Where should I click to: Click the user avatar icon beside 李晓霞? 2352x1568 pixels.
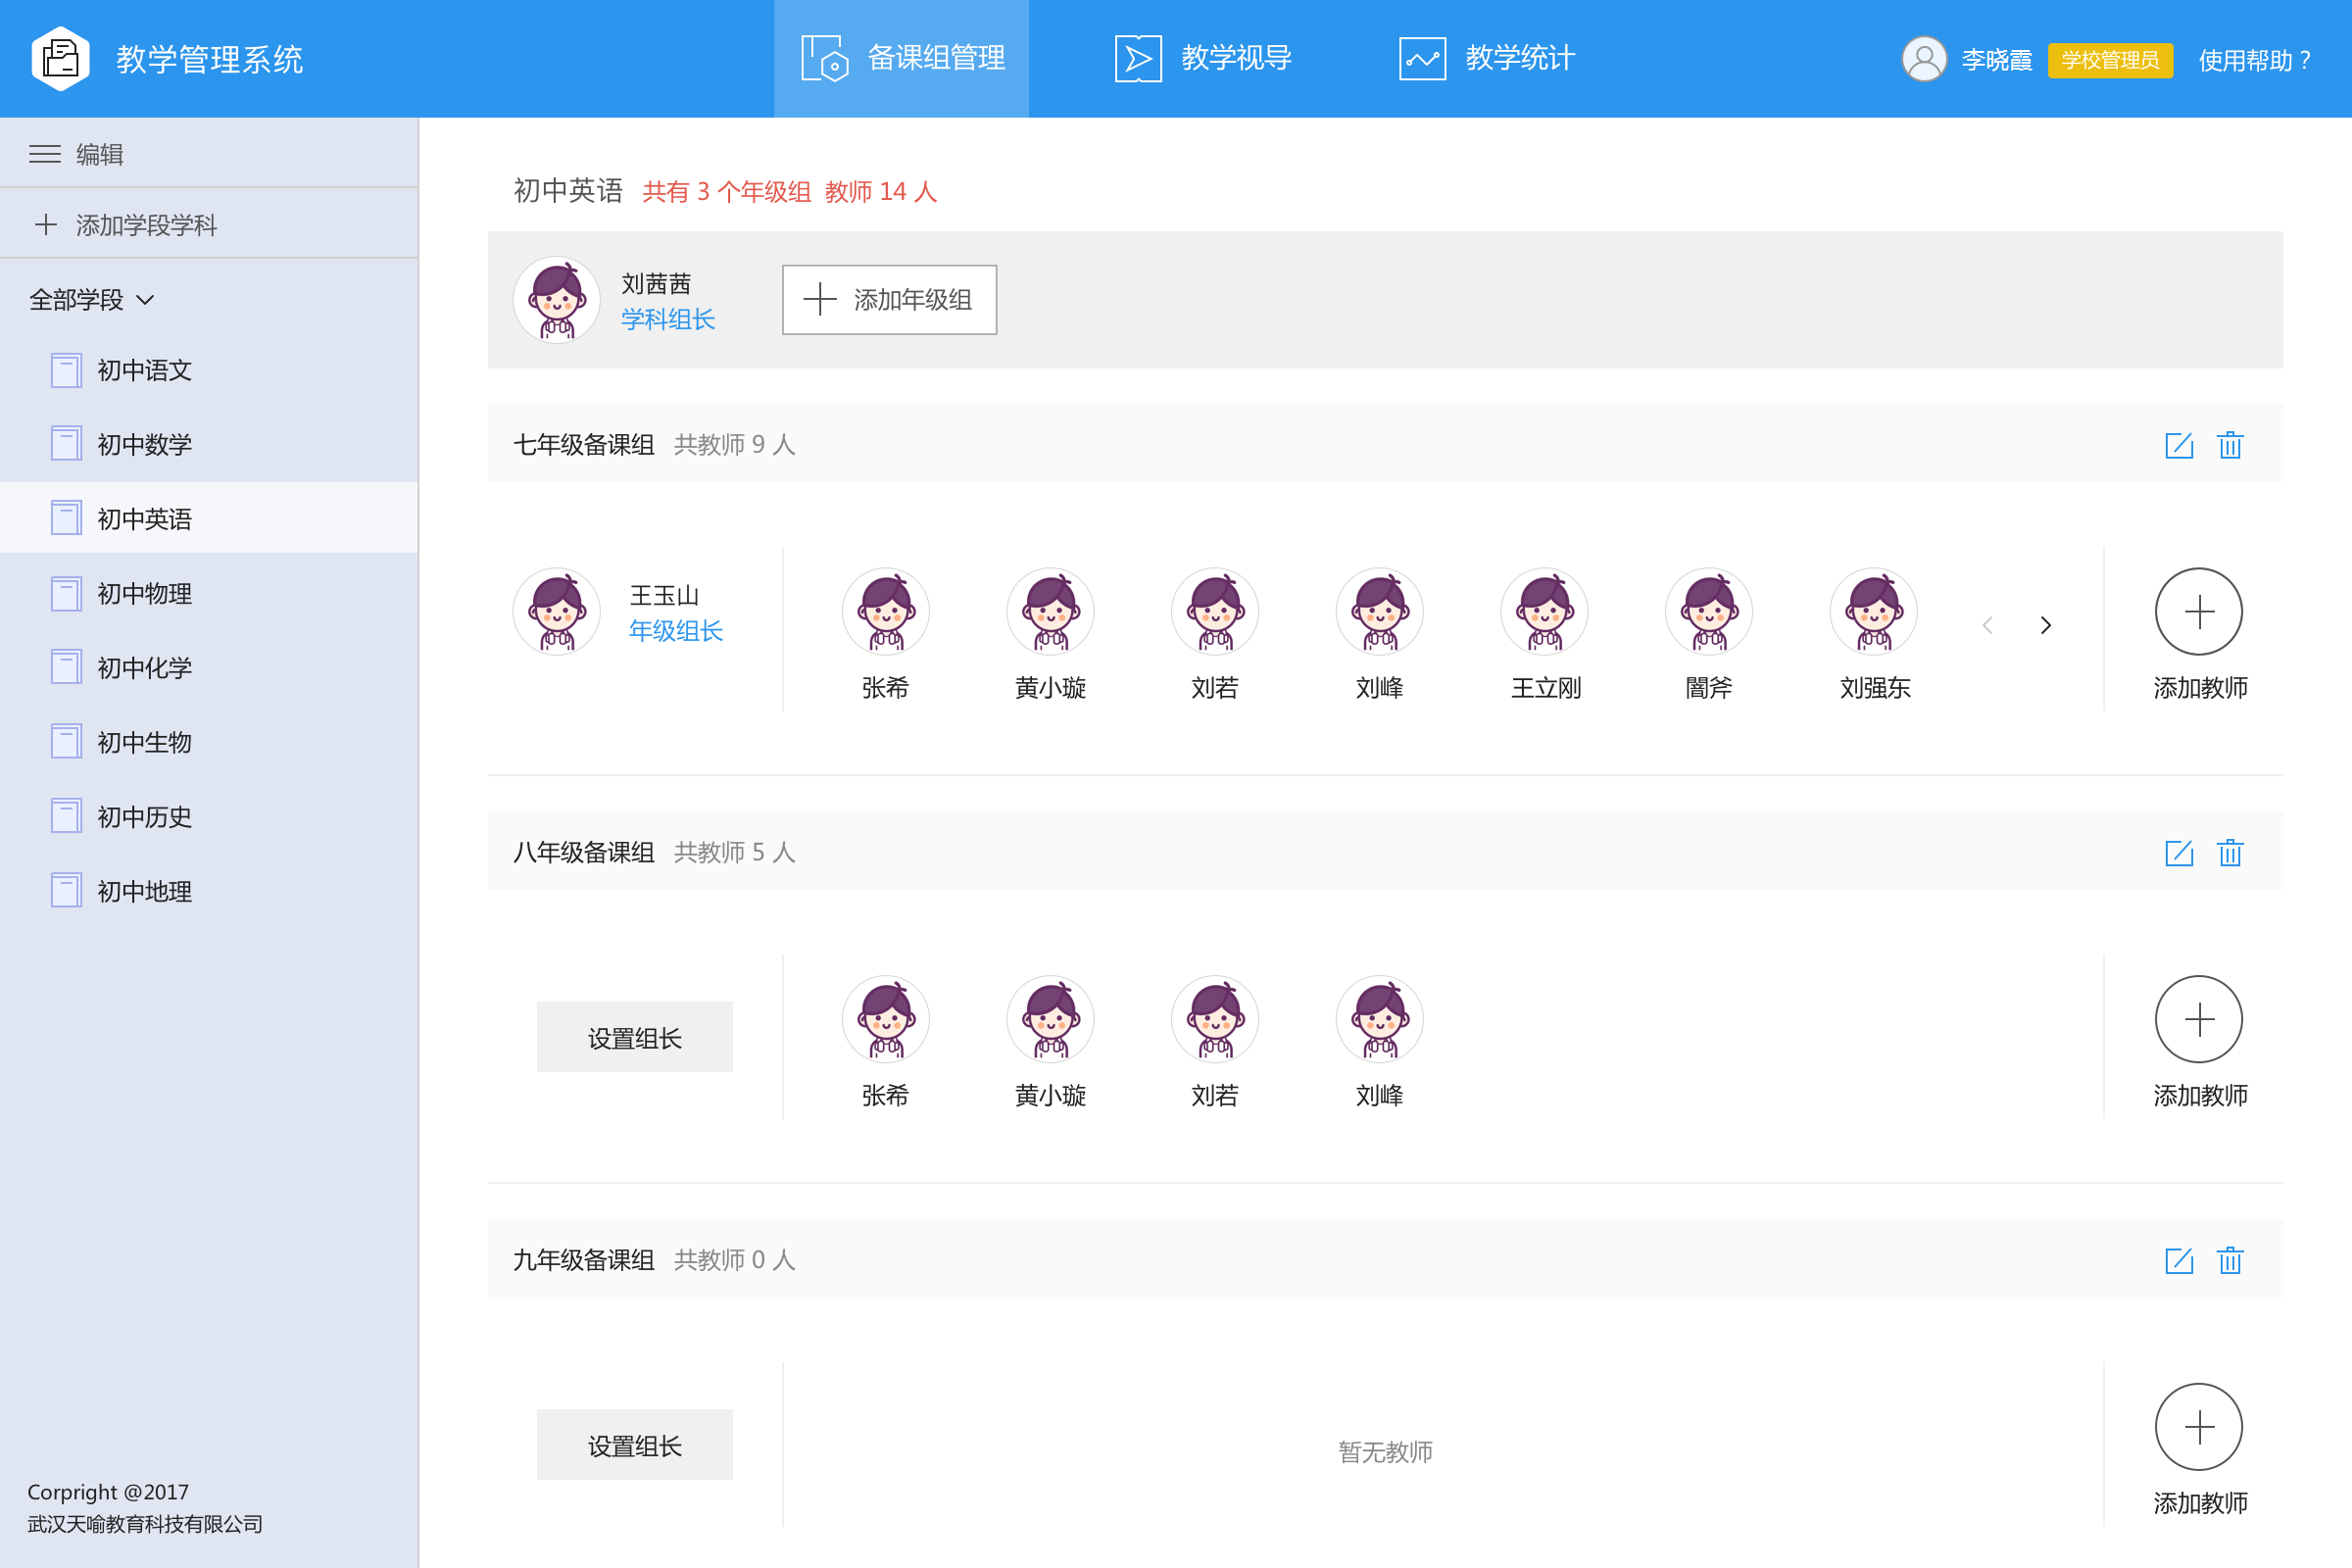click(1923, 59)
